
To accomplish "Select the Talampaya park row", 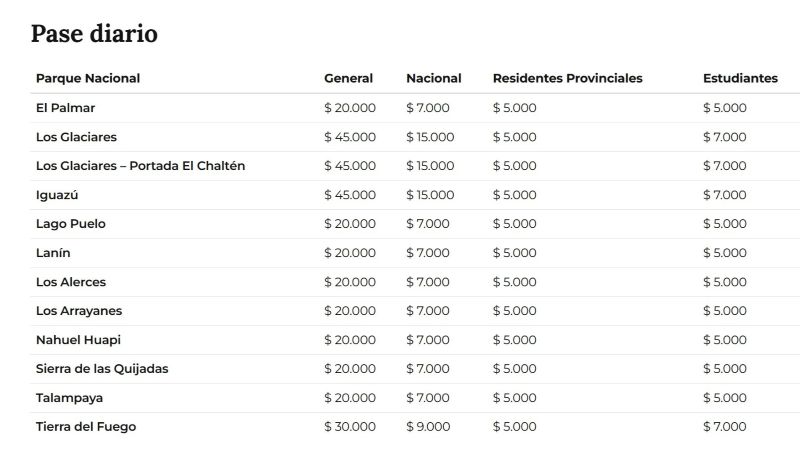I will [415, 398].
